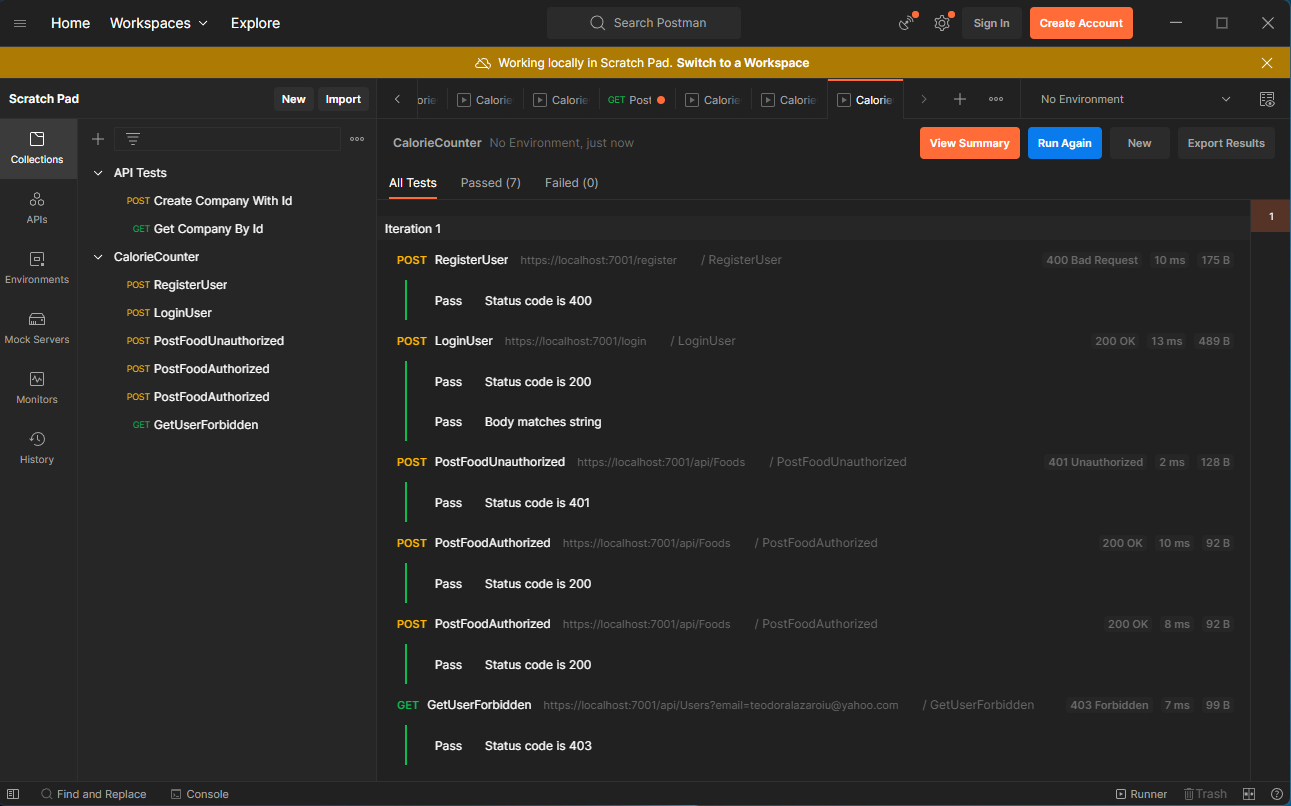Toggle two-pane view icon in status bar
This screenshot has width=1291, height=806.
pos(1249,794)
